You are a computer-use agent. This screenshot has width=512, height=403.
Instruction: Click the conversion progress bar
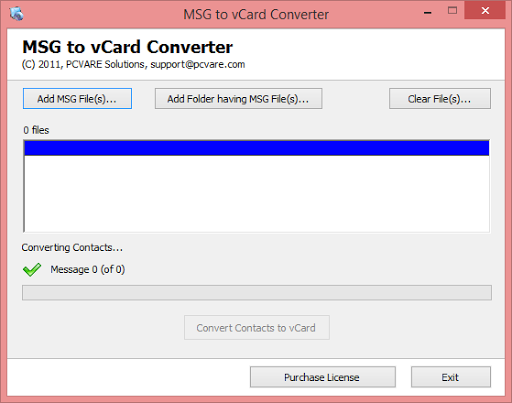257,293
